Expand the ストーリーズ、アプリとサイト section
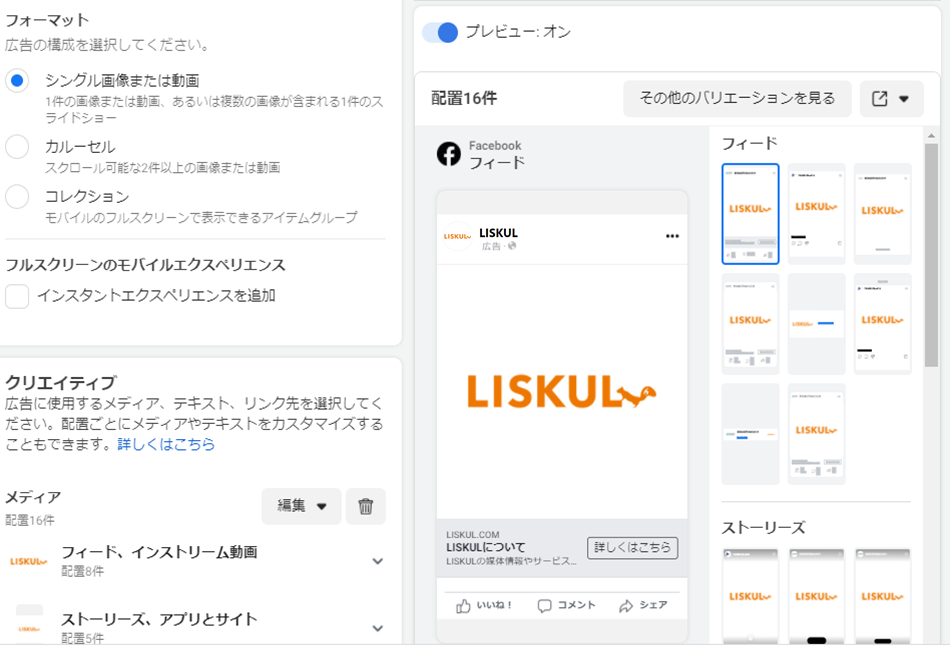Screen dimensions: 950x647 click(x=377, y=626)
